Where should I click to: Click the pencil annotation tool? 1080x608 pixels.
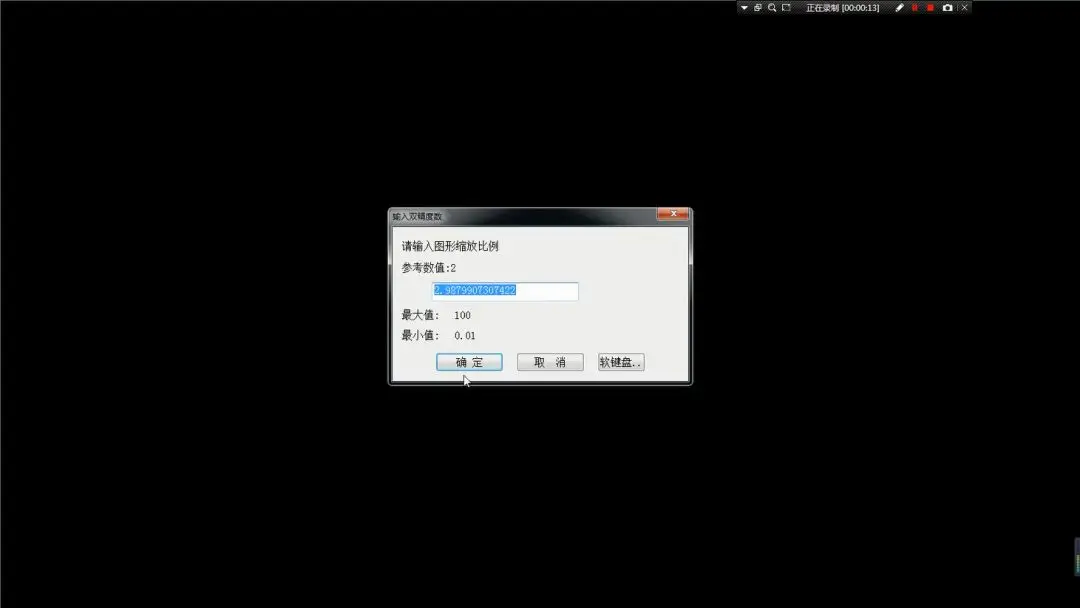coord(899,7)
